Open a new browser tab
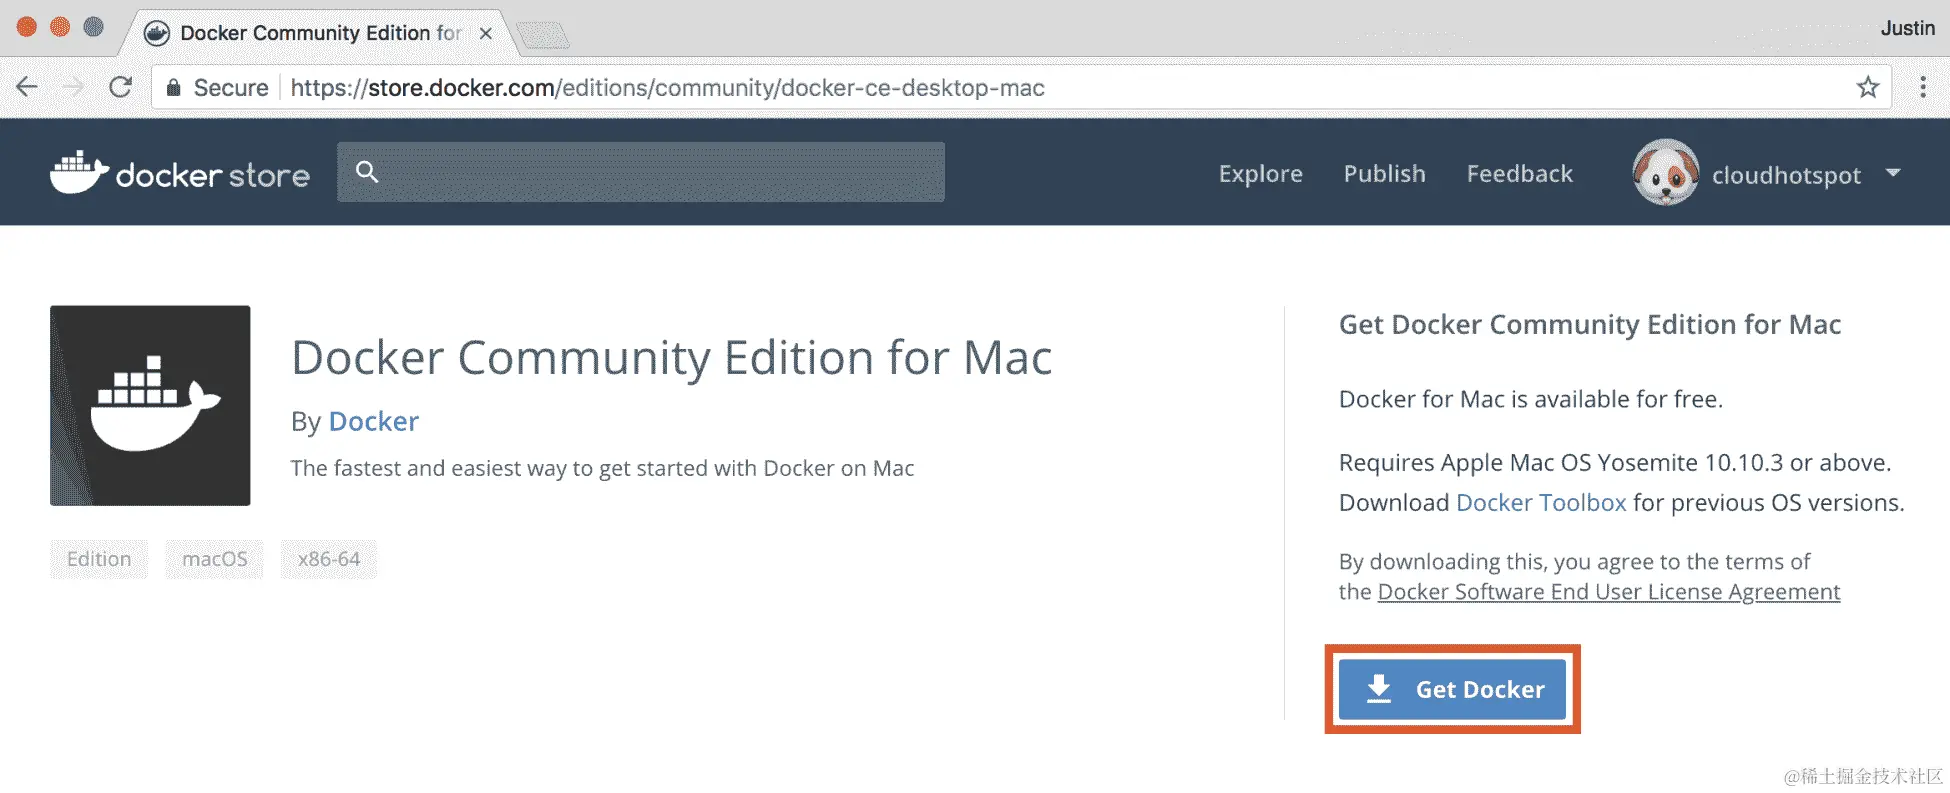 543,36
